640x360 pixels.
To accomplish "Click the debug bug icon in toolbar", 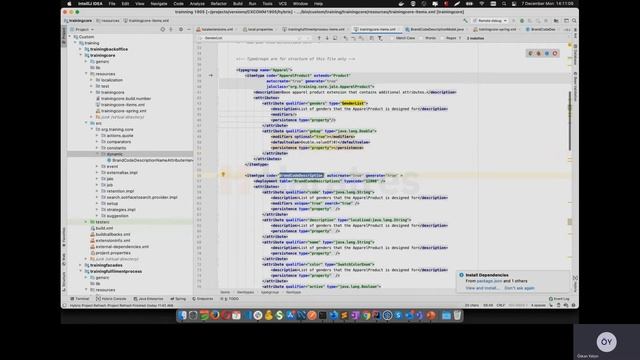I will 522,20.
